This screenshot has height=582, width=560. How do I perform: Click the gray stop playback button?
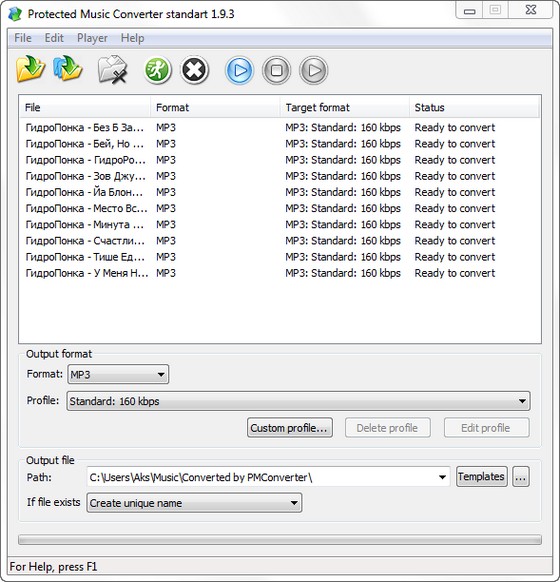276,70
